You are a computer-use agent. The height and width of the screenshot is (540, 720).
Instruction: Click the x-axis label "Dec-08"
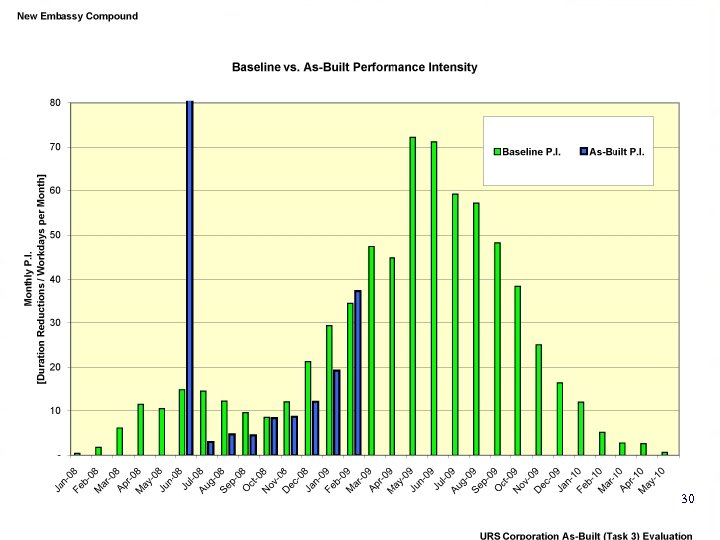[x=294, y=481]
